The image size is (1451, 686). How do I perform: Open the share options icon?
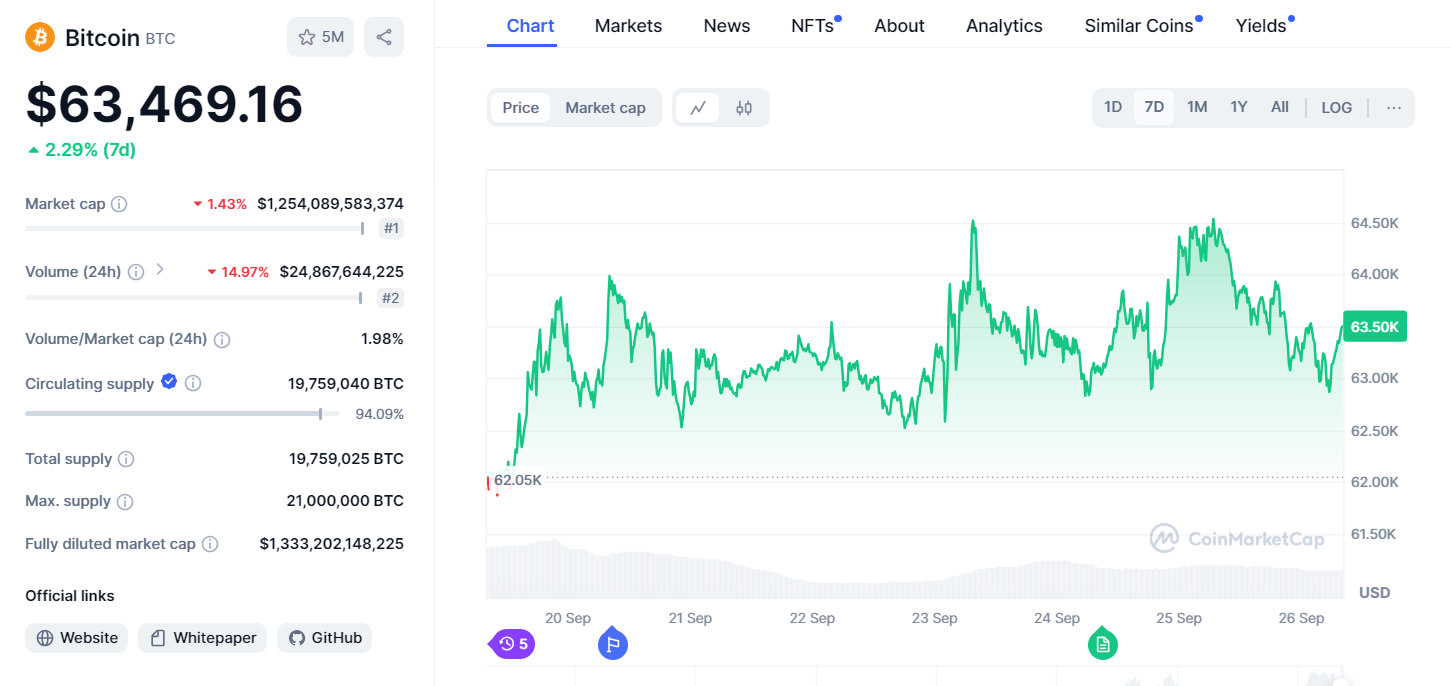(x=384, y=35)
